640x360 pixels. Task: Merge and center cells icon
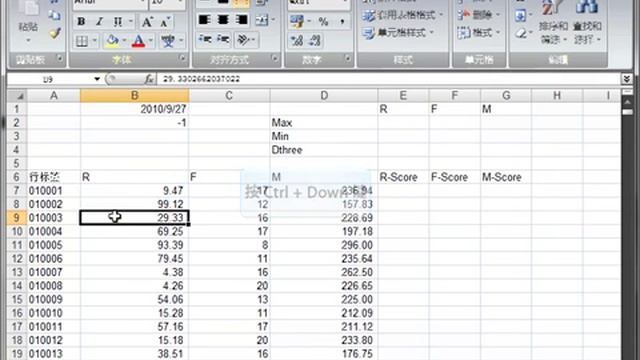click(x=262, y=20)
